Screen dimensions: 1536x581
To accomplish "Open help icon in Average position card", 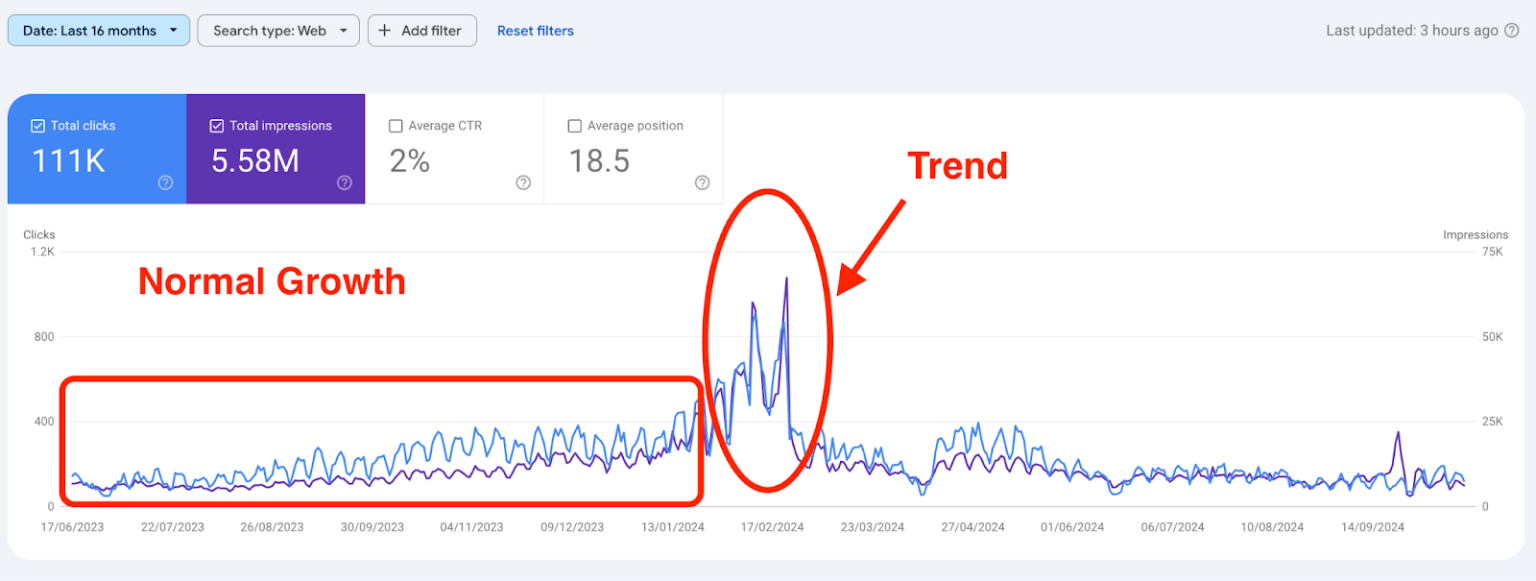I will pos(702,182).
